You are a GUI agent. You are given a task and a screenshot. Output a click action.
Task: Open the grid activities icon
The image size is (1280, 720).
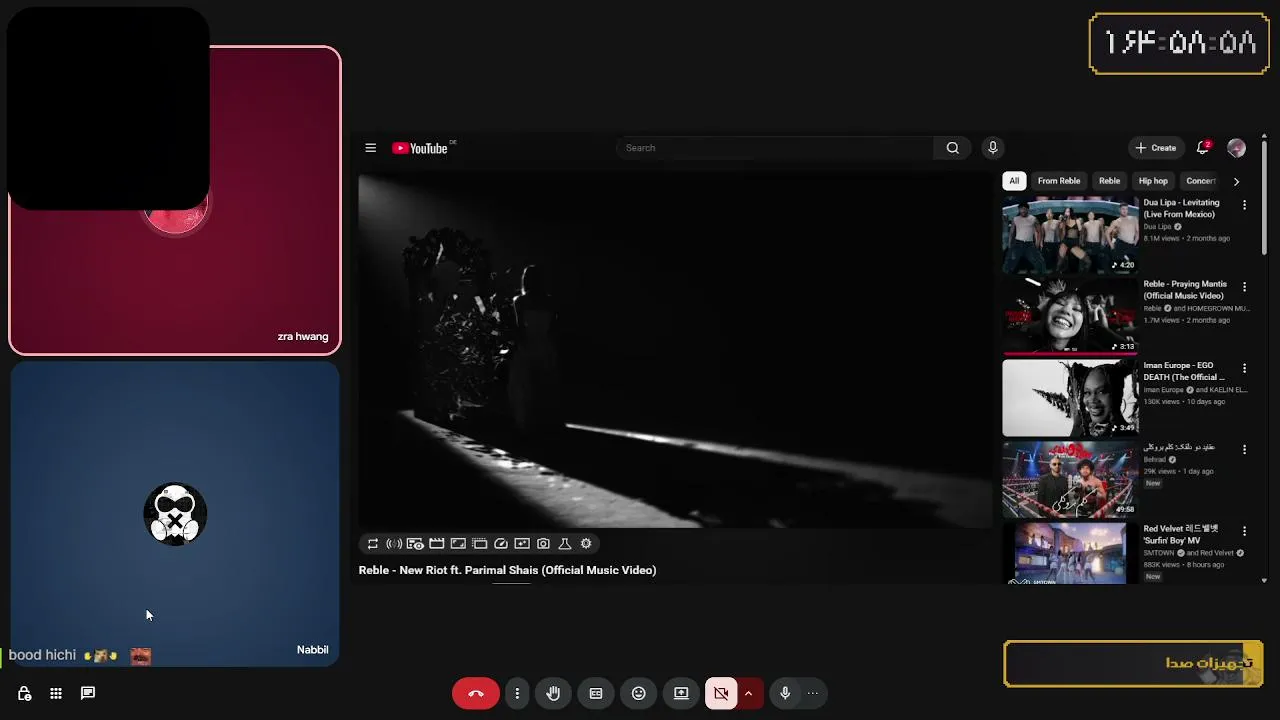pyautogui.click(x=56, y=693)
